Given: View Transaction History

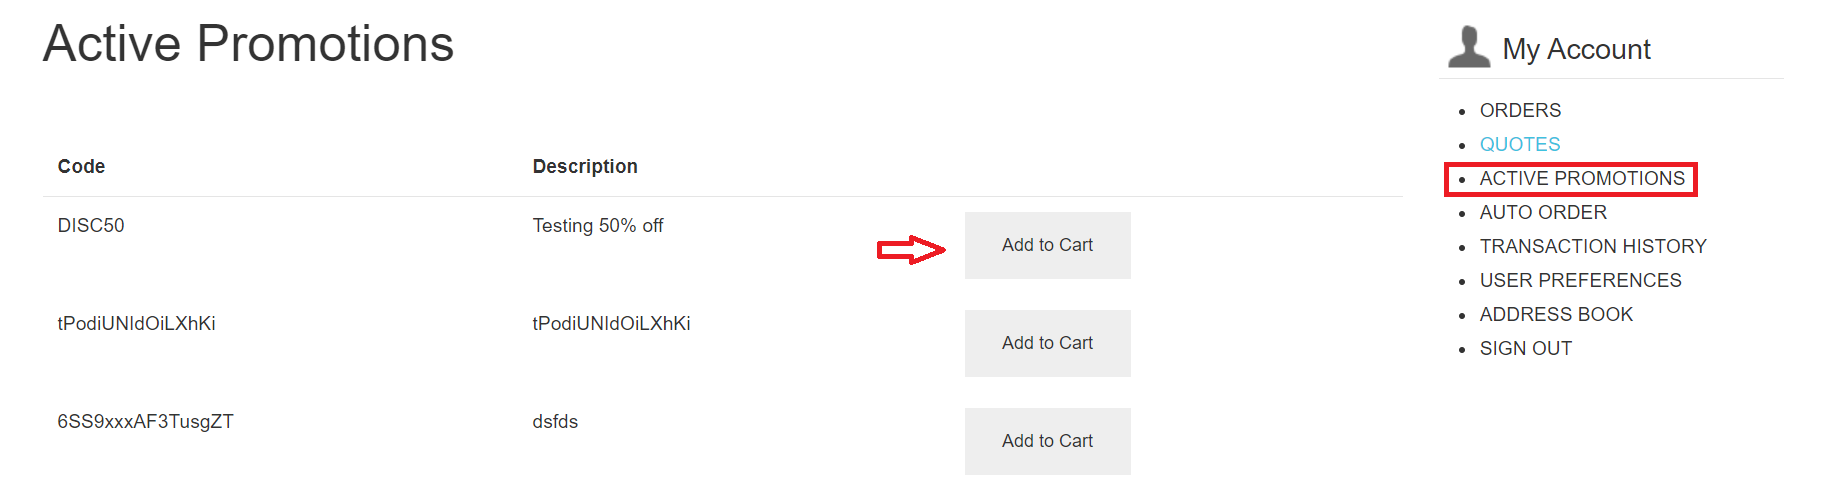Looking at the screenshot, I should [1593, 246].
